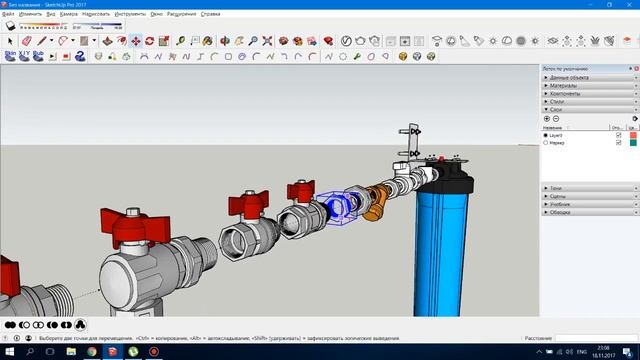Activate the Orbit camera tool
The width and height of the screenshot is (640, 360).
pyautogui.click(x=225, y=41)
